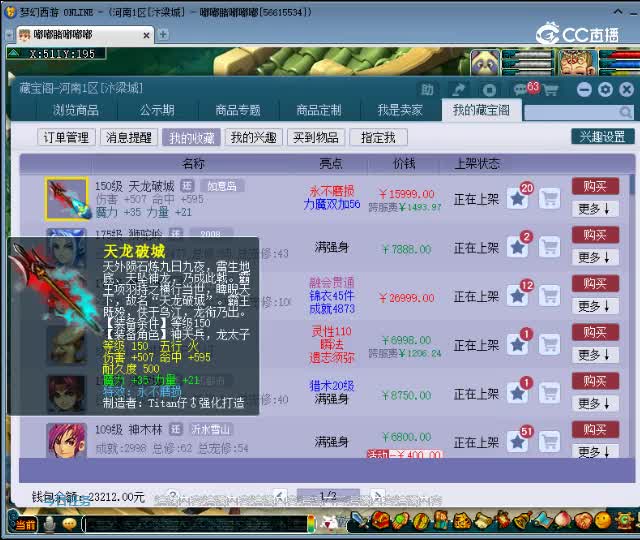Click the player's red HP bar
The image size is (640, 540).
(620, 55)
